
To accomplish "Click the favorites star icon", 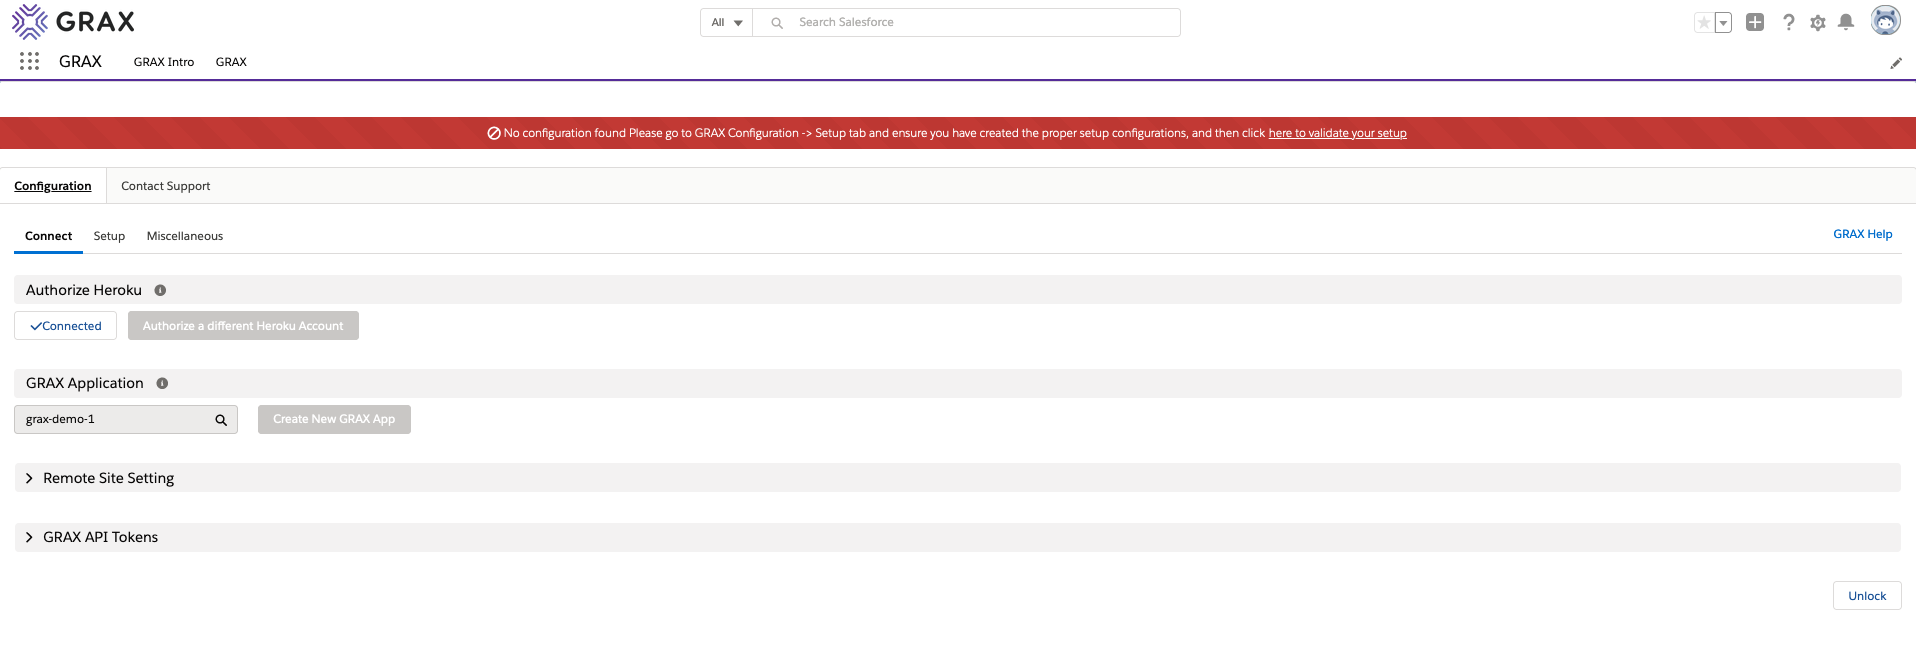I will (1704, 22).
